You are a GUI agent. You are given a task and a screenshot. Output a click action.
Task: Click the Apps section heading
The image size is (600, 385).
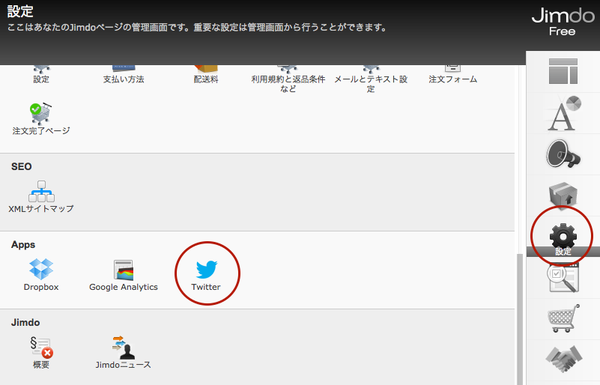point(23,245)
